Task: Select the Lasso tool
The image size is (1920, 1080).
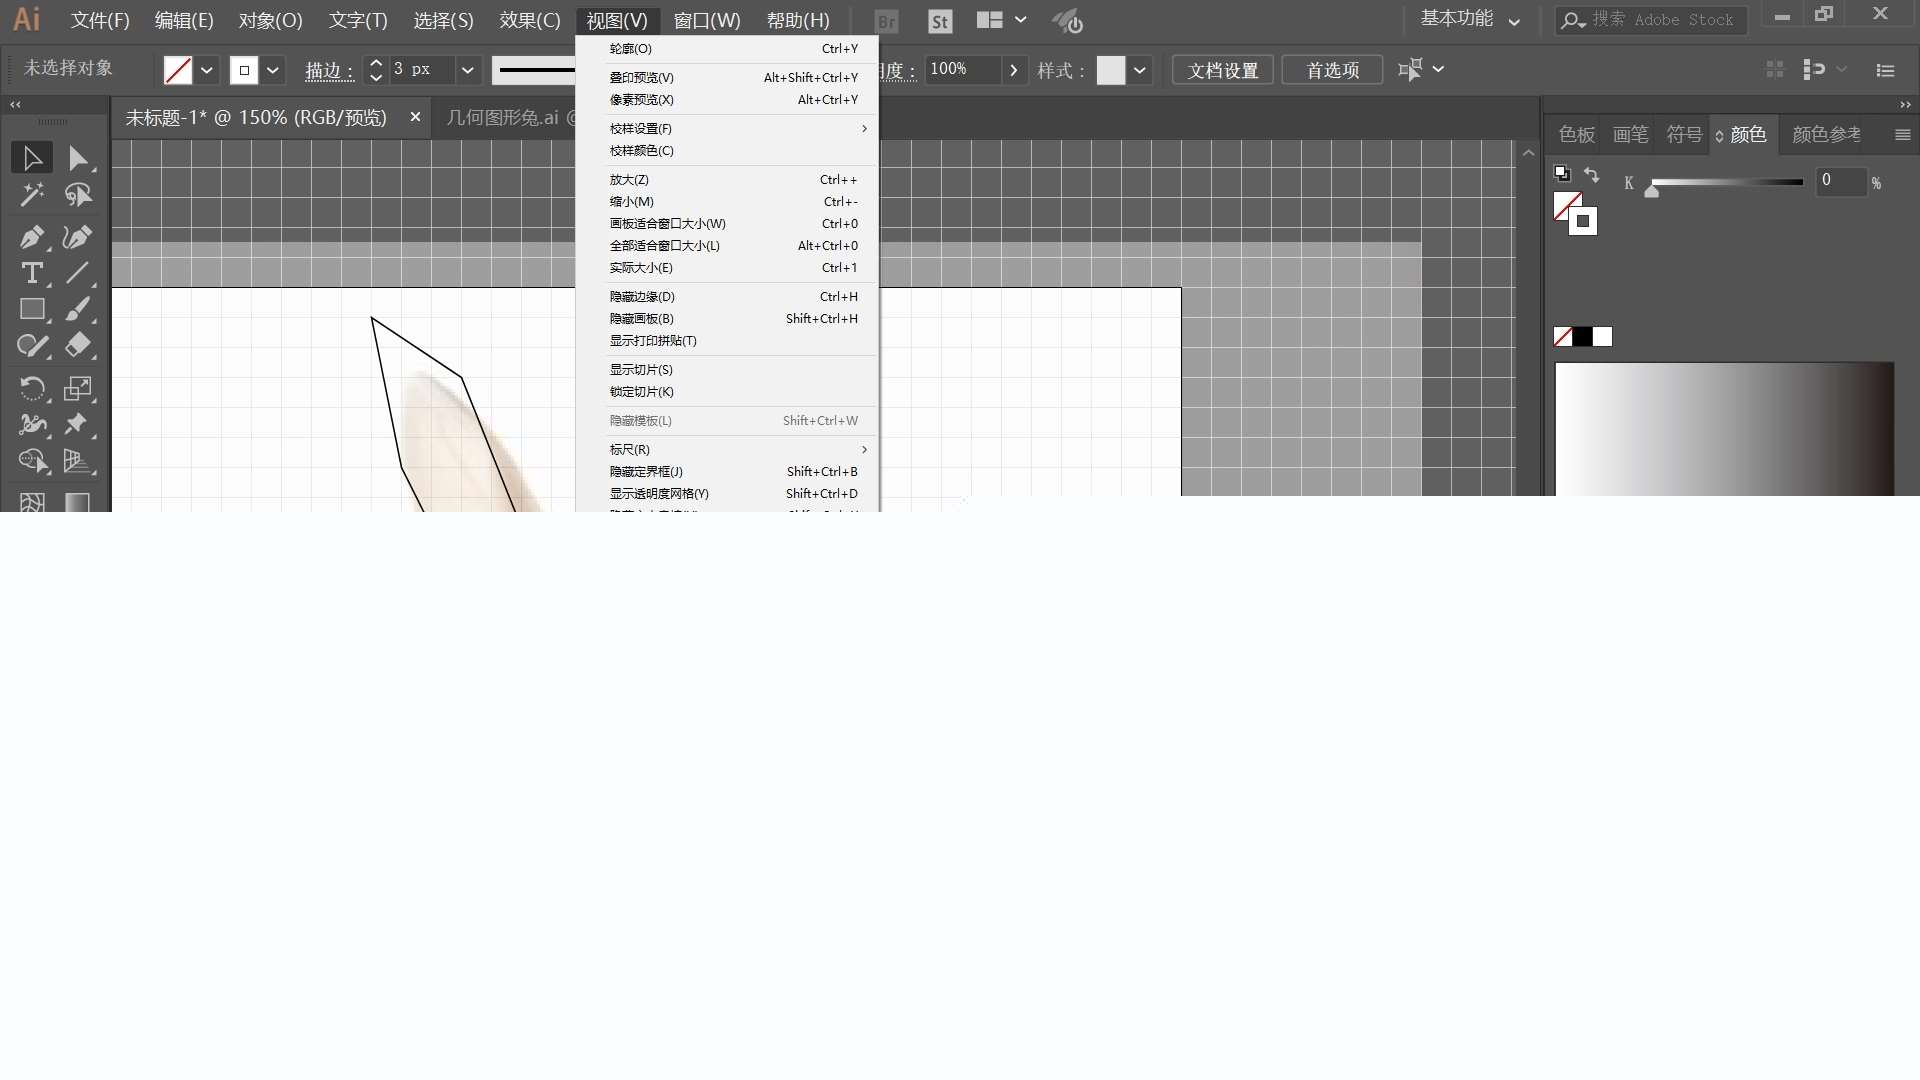Action: coord(78,195)
